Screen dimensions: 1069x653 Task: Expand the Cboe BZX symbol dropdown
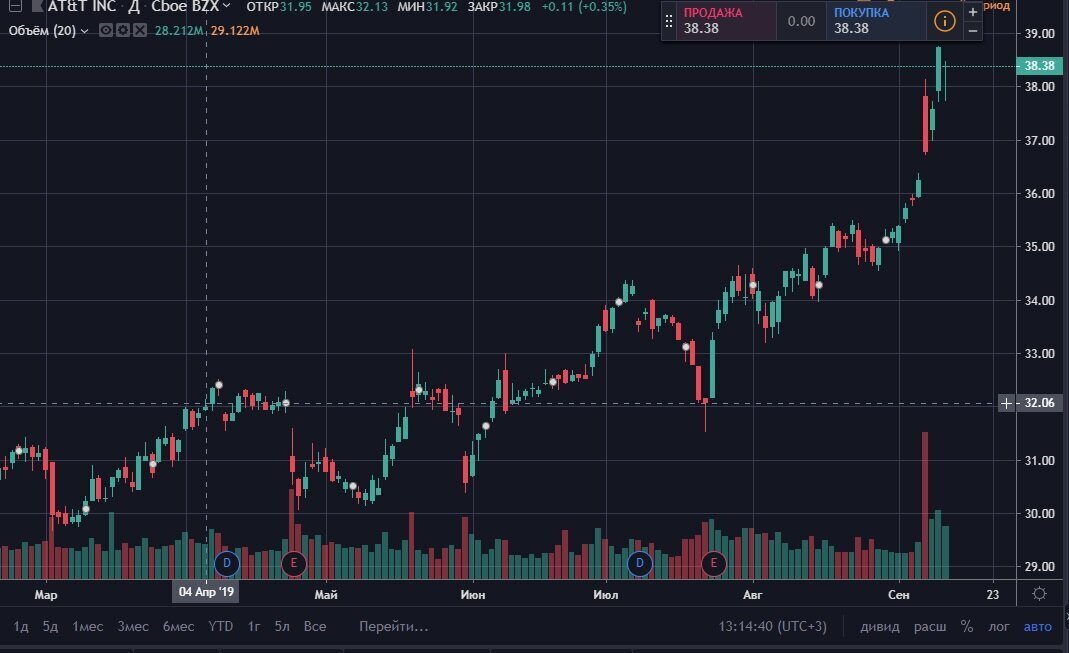coord(227,7)
